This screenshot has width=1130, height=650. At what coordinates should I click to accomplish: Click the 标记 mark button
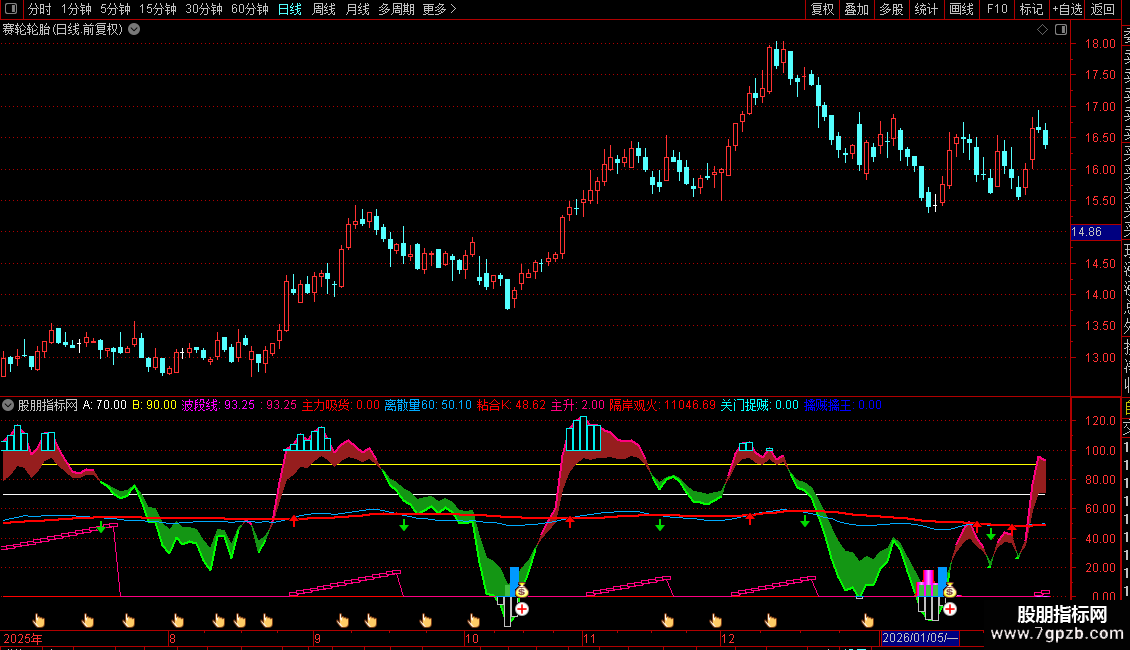coord(1031,9)
